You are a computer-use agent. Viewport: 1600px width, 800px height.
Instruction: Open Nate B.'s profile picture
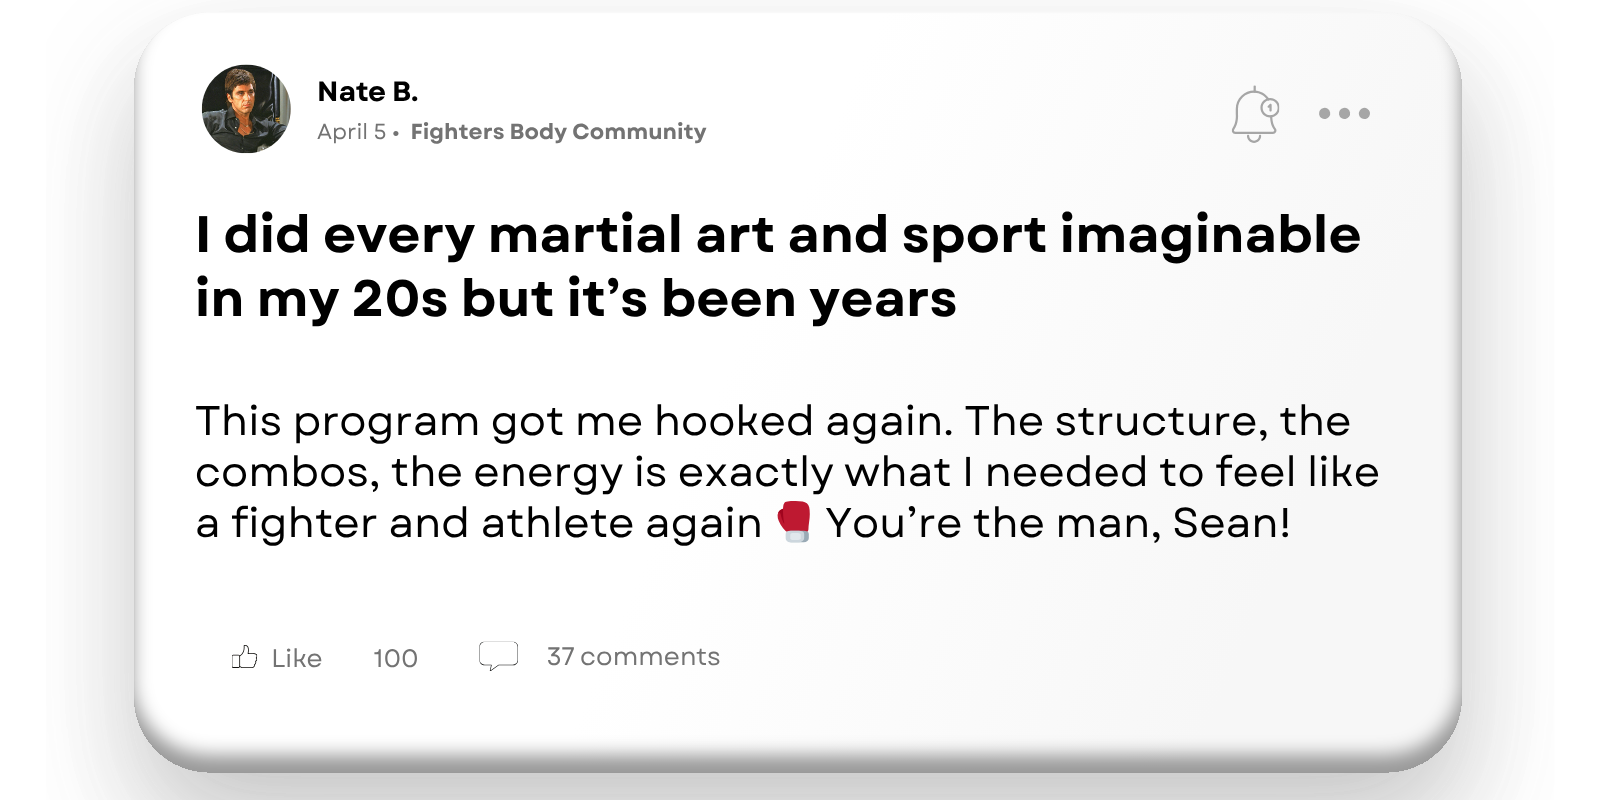point(246,109)
